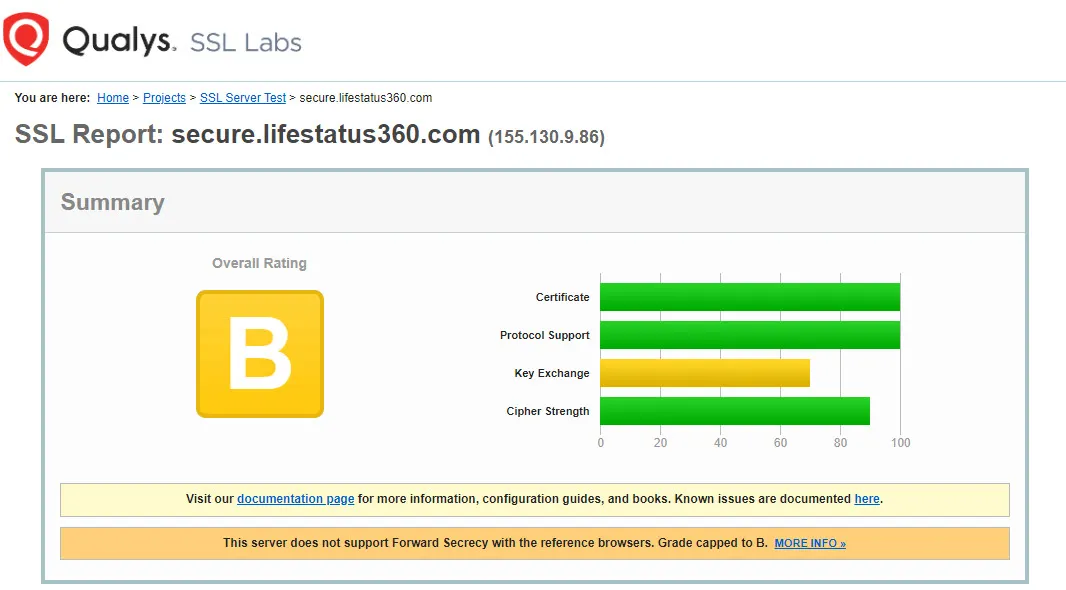Click the Certificate chart label

tap(562, 297)
